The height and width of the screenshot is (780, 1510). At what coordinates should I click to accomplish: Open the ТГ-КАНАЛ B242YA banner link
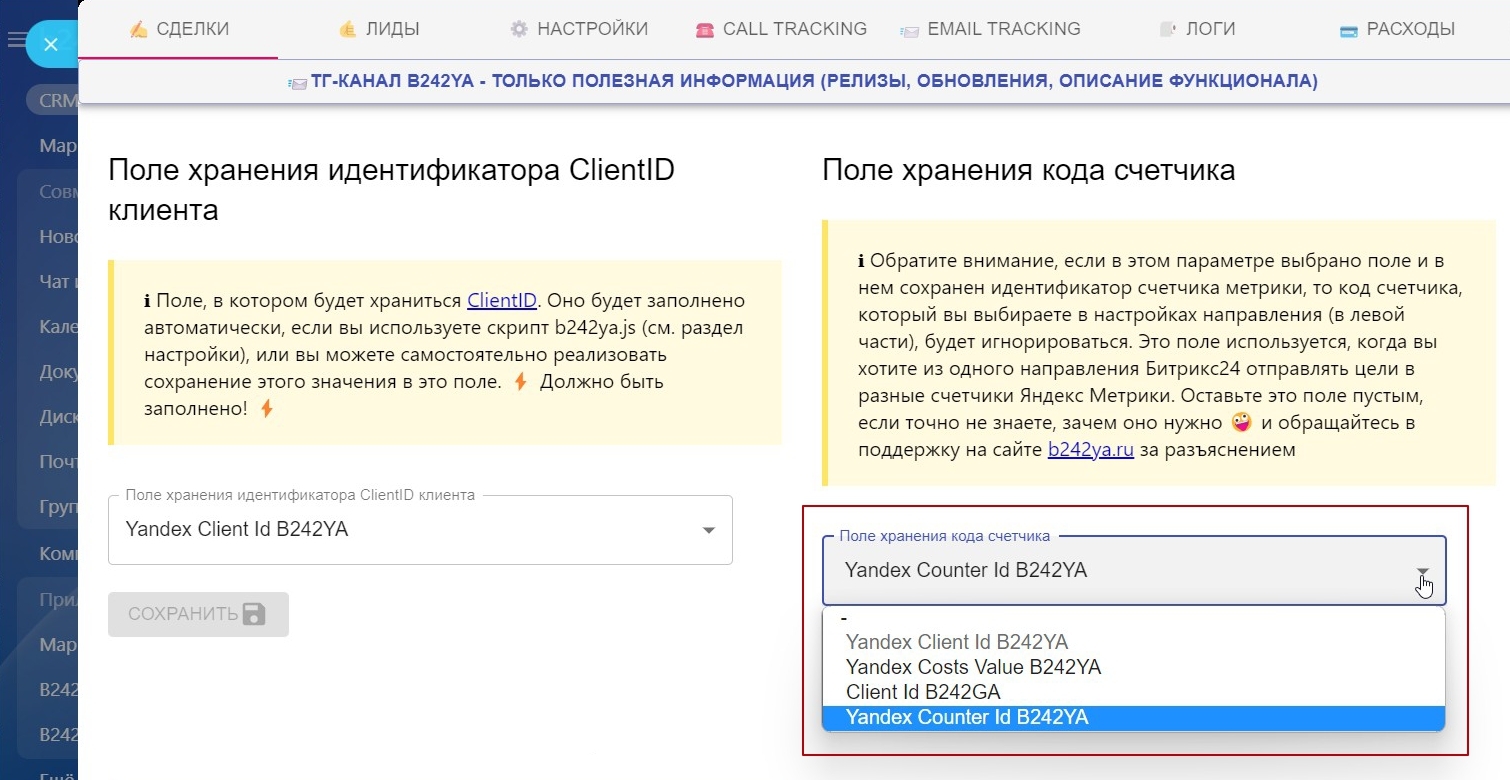point(803,81)
